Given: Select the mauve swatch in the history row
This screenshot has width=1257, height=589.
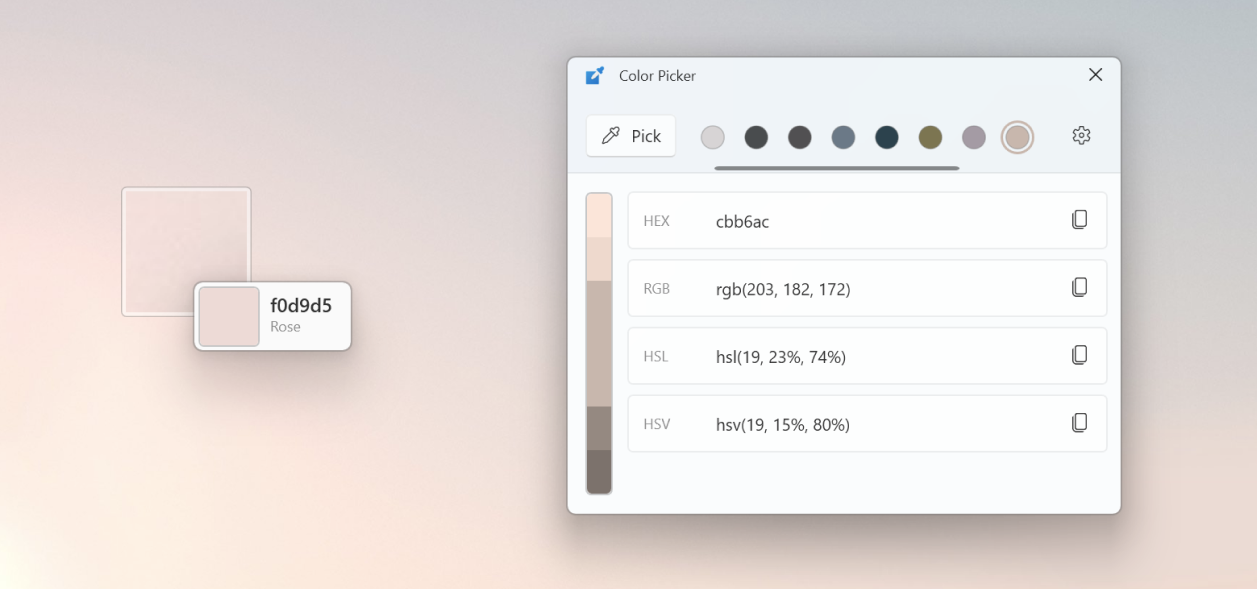Looking at the screenshot, I should point(973,136).
